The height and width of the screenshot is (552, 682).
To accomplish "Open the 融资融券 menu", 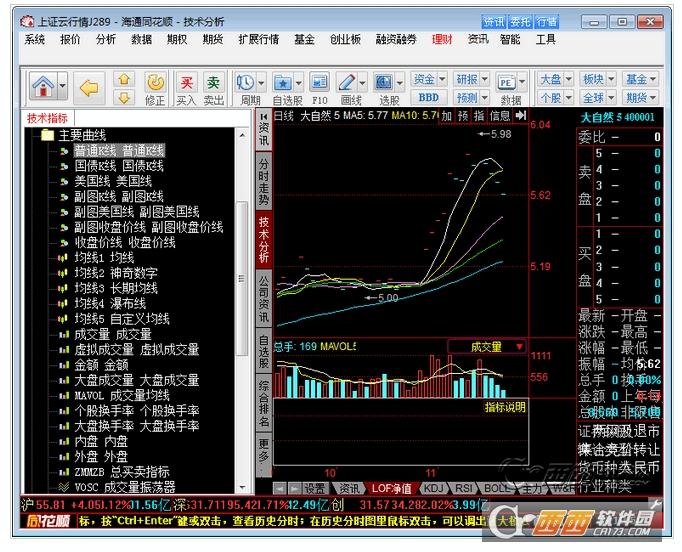I will tap(396, 40).
